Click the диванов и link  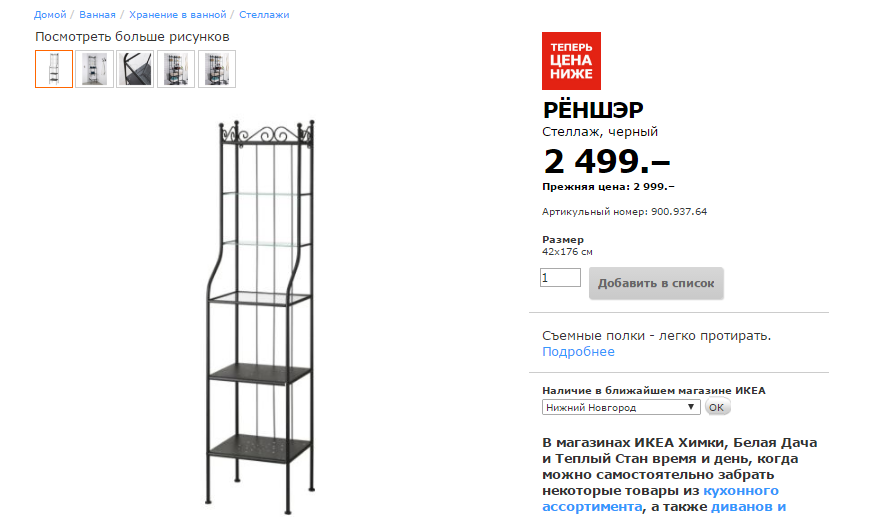pos(748,507)
